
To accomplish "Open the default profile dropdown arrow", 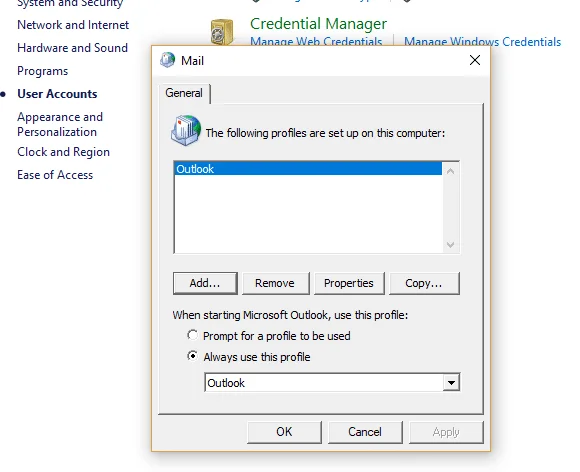I will click(x=451, y=382).
